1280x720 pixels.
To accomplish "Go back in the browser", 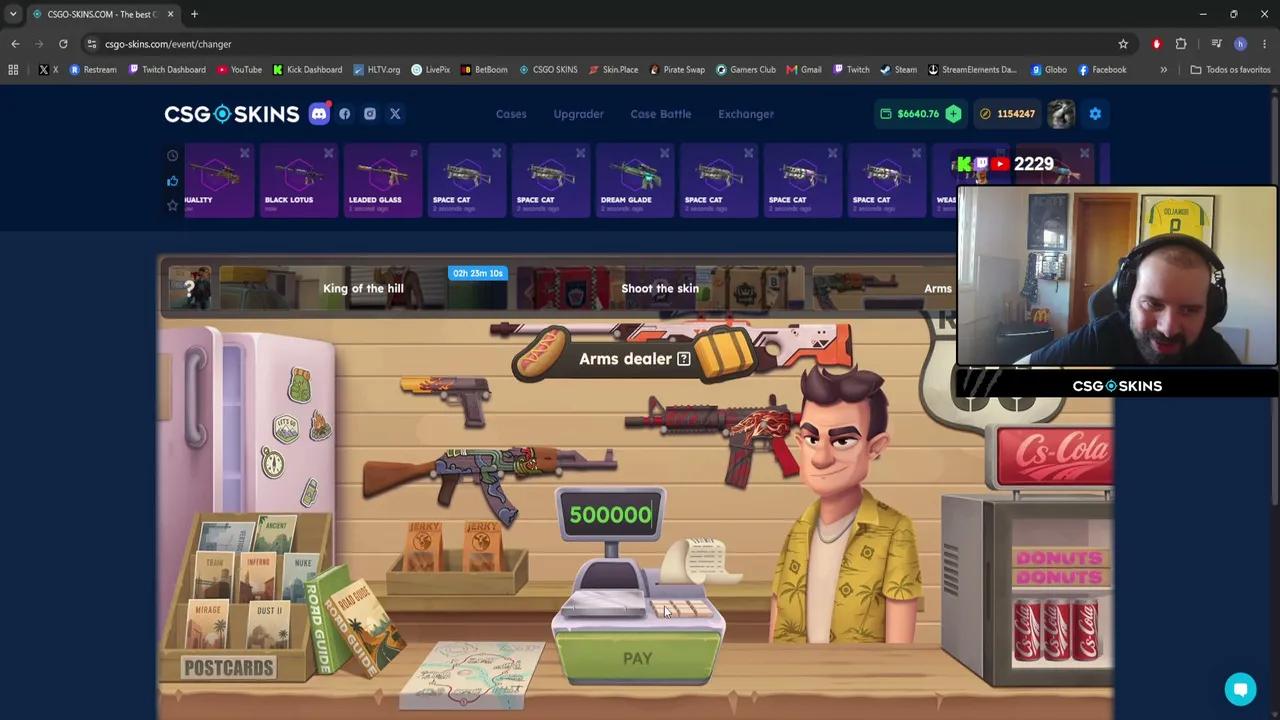I will point(15,44).
